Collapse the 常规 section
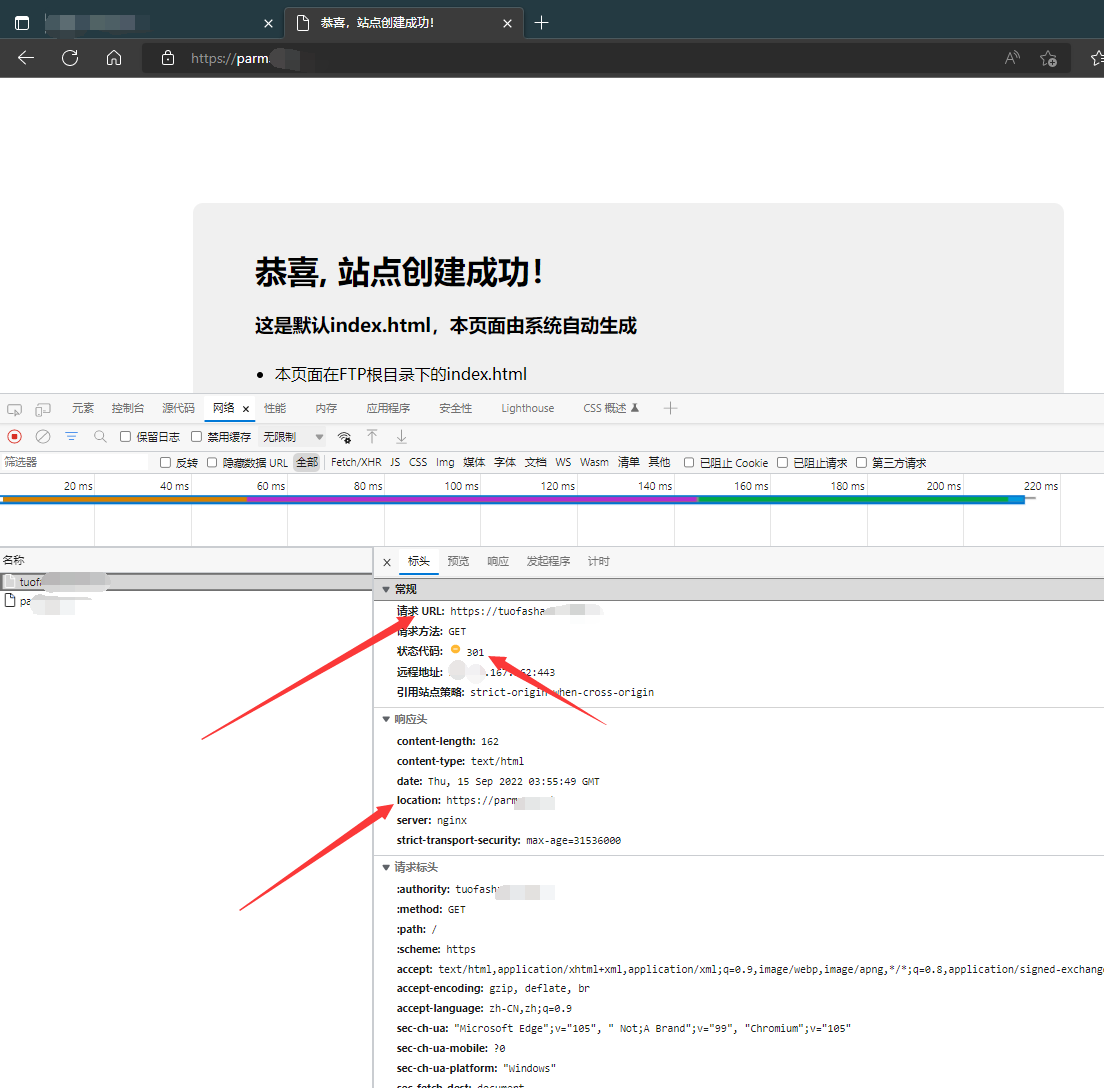Image resolution: width=1104 pixels, height=1088 pixels. click(386, 589)
